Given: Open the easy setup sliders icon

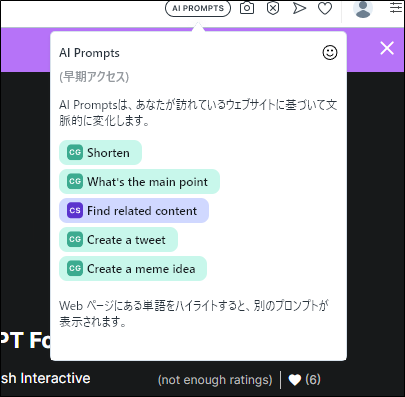Looking at the screenshot, I should click(396, 7).
